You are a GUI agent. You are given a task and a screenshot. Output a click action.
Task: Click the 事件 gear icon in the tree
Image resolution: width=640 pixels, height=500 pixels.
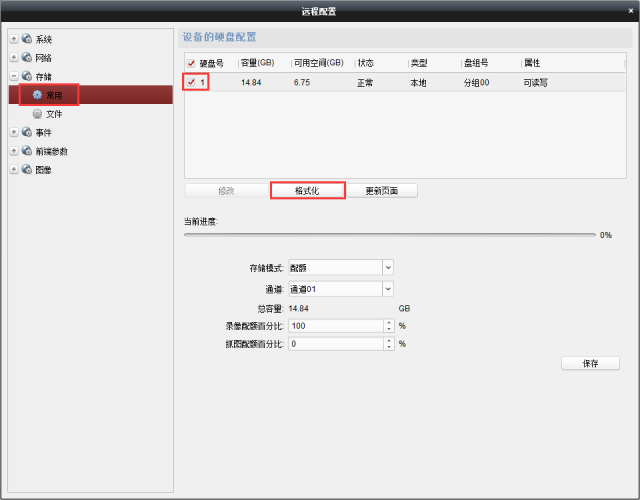coord(26,132)
